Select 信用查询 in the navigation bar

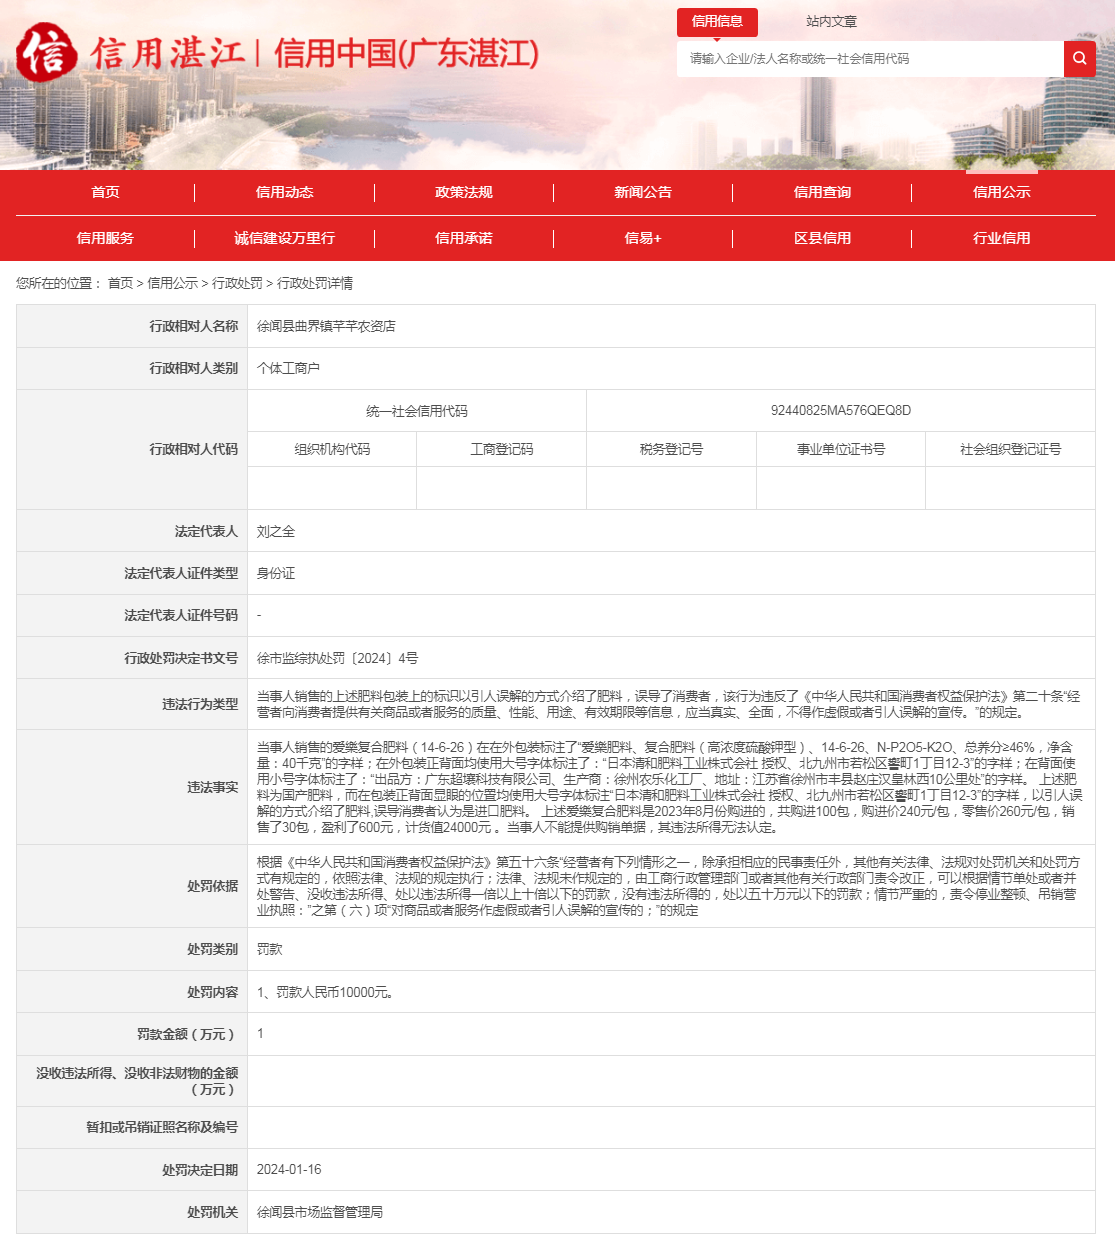822,192
